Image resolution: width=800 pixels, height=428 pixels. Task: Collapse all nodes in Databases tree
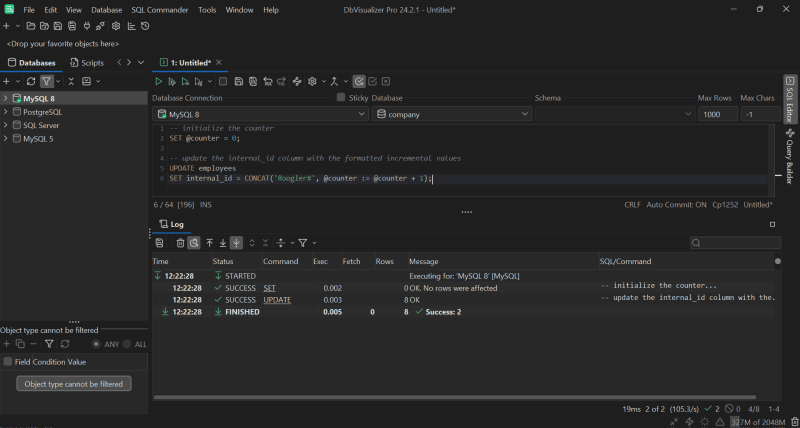(x=71, y=81)
